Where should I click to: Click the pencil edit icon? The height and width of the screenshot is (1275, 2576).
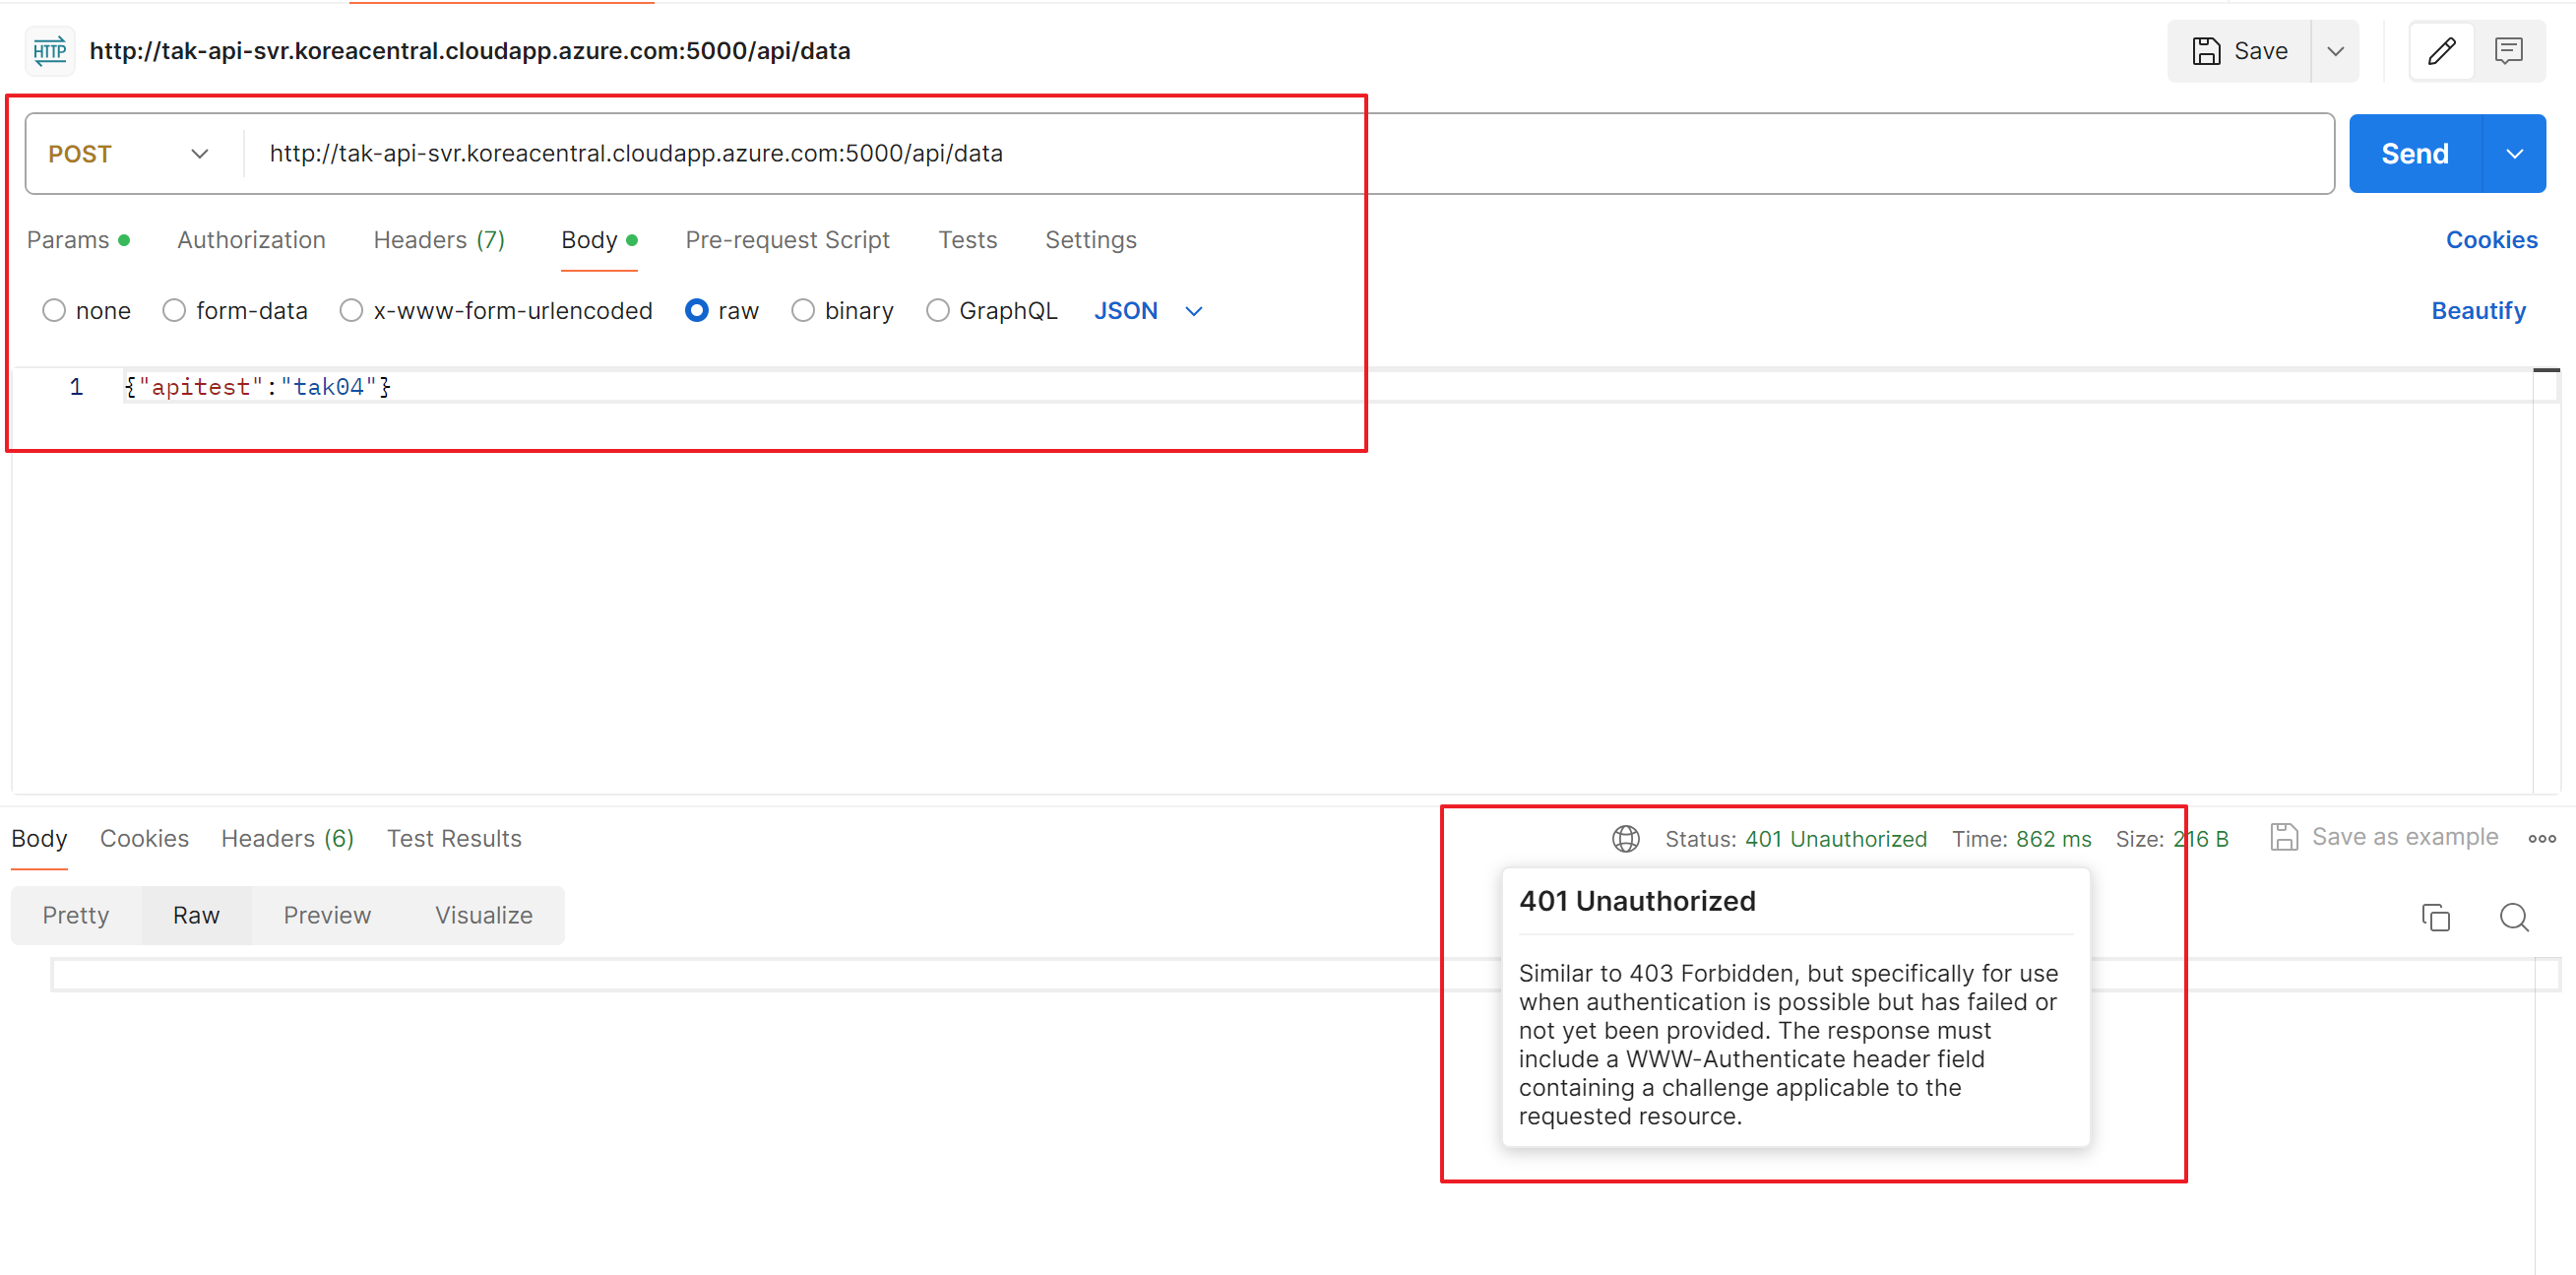[2441, 51]
